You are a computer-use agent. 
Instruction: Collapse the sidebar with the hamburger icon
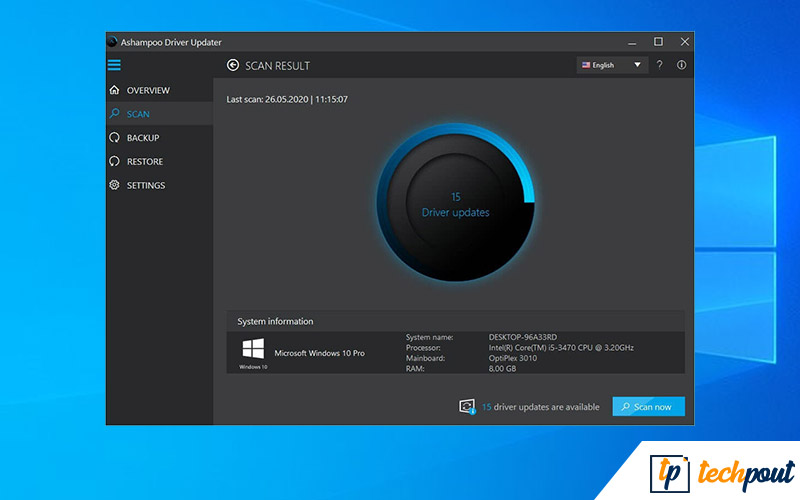pos(114,65)
